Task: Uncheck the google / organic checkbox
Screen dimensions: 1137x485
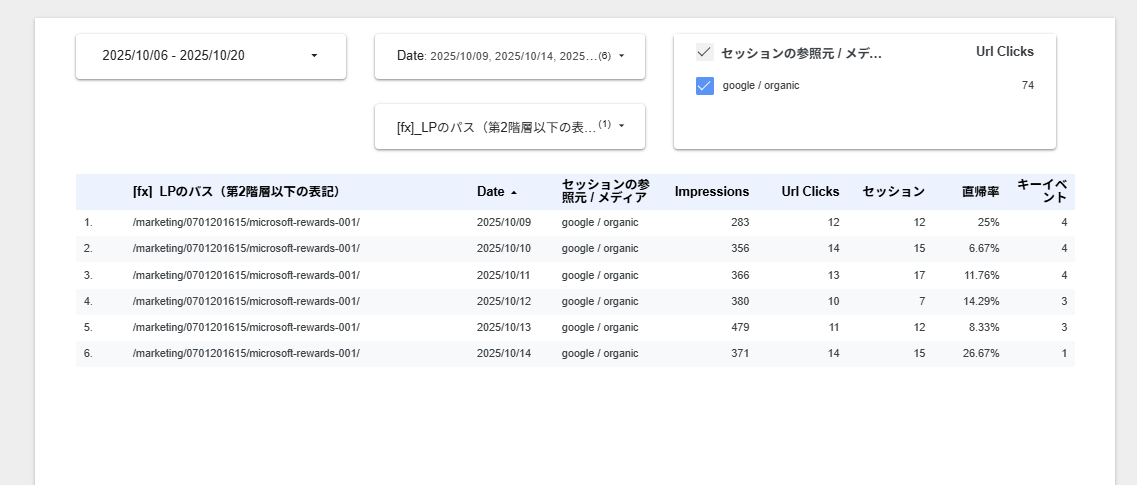Action: click(x=705, y=86)
